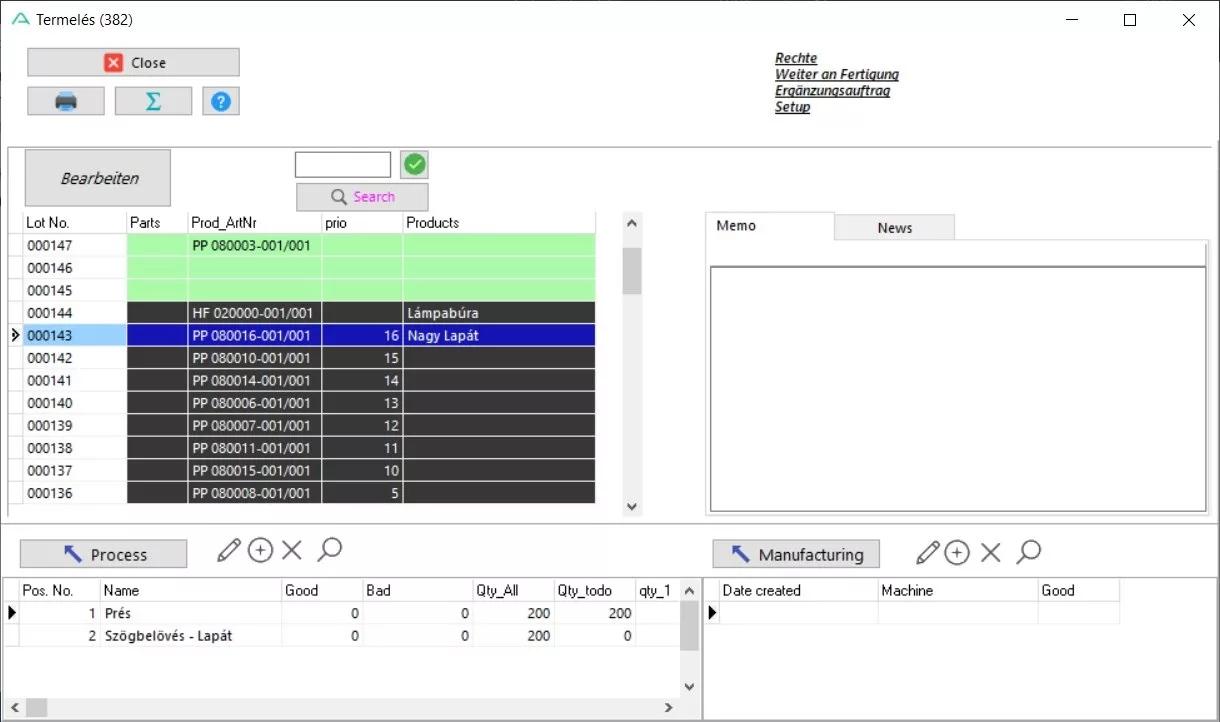This screenshot has width=1220, height=722.
Task: Select the Memo tab
Action: (737, 226)
